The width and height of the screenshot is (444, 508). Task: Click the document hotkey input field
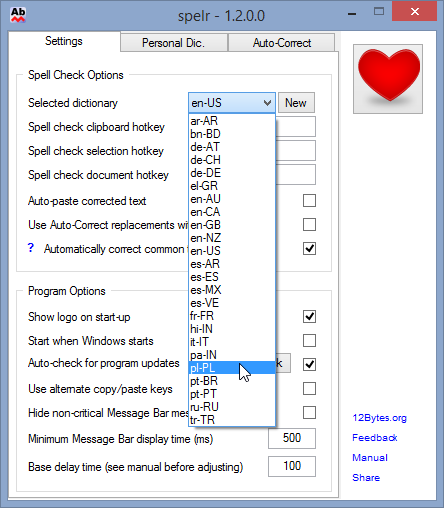pos(296,175)
